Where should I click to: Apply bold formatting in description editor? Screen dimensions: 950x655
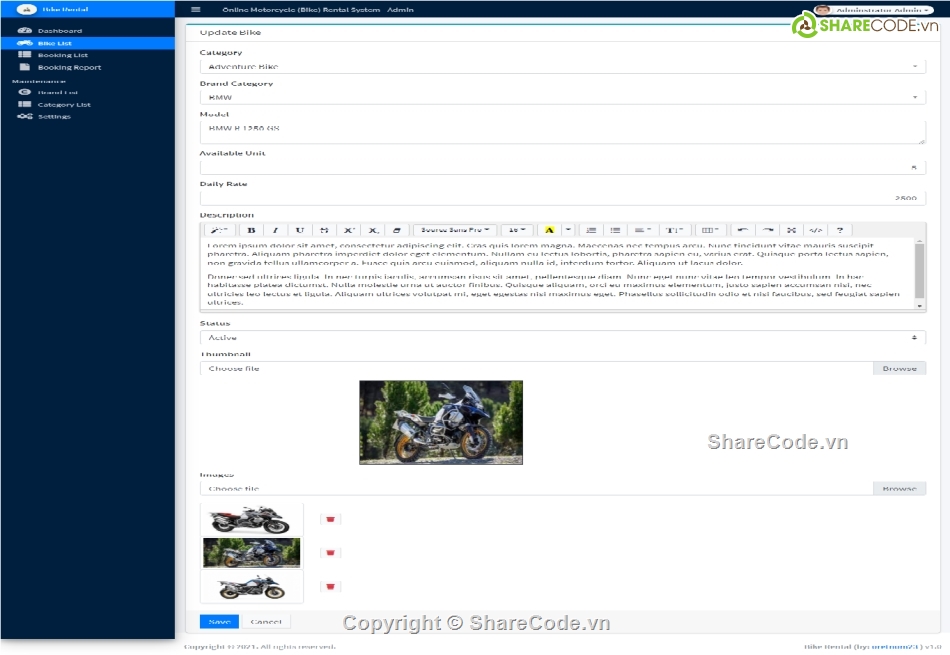252,230
